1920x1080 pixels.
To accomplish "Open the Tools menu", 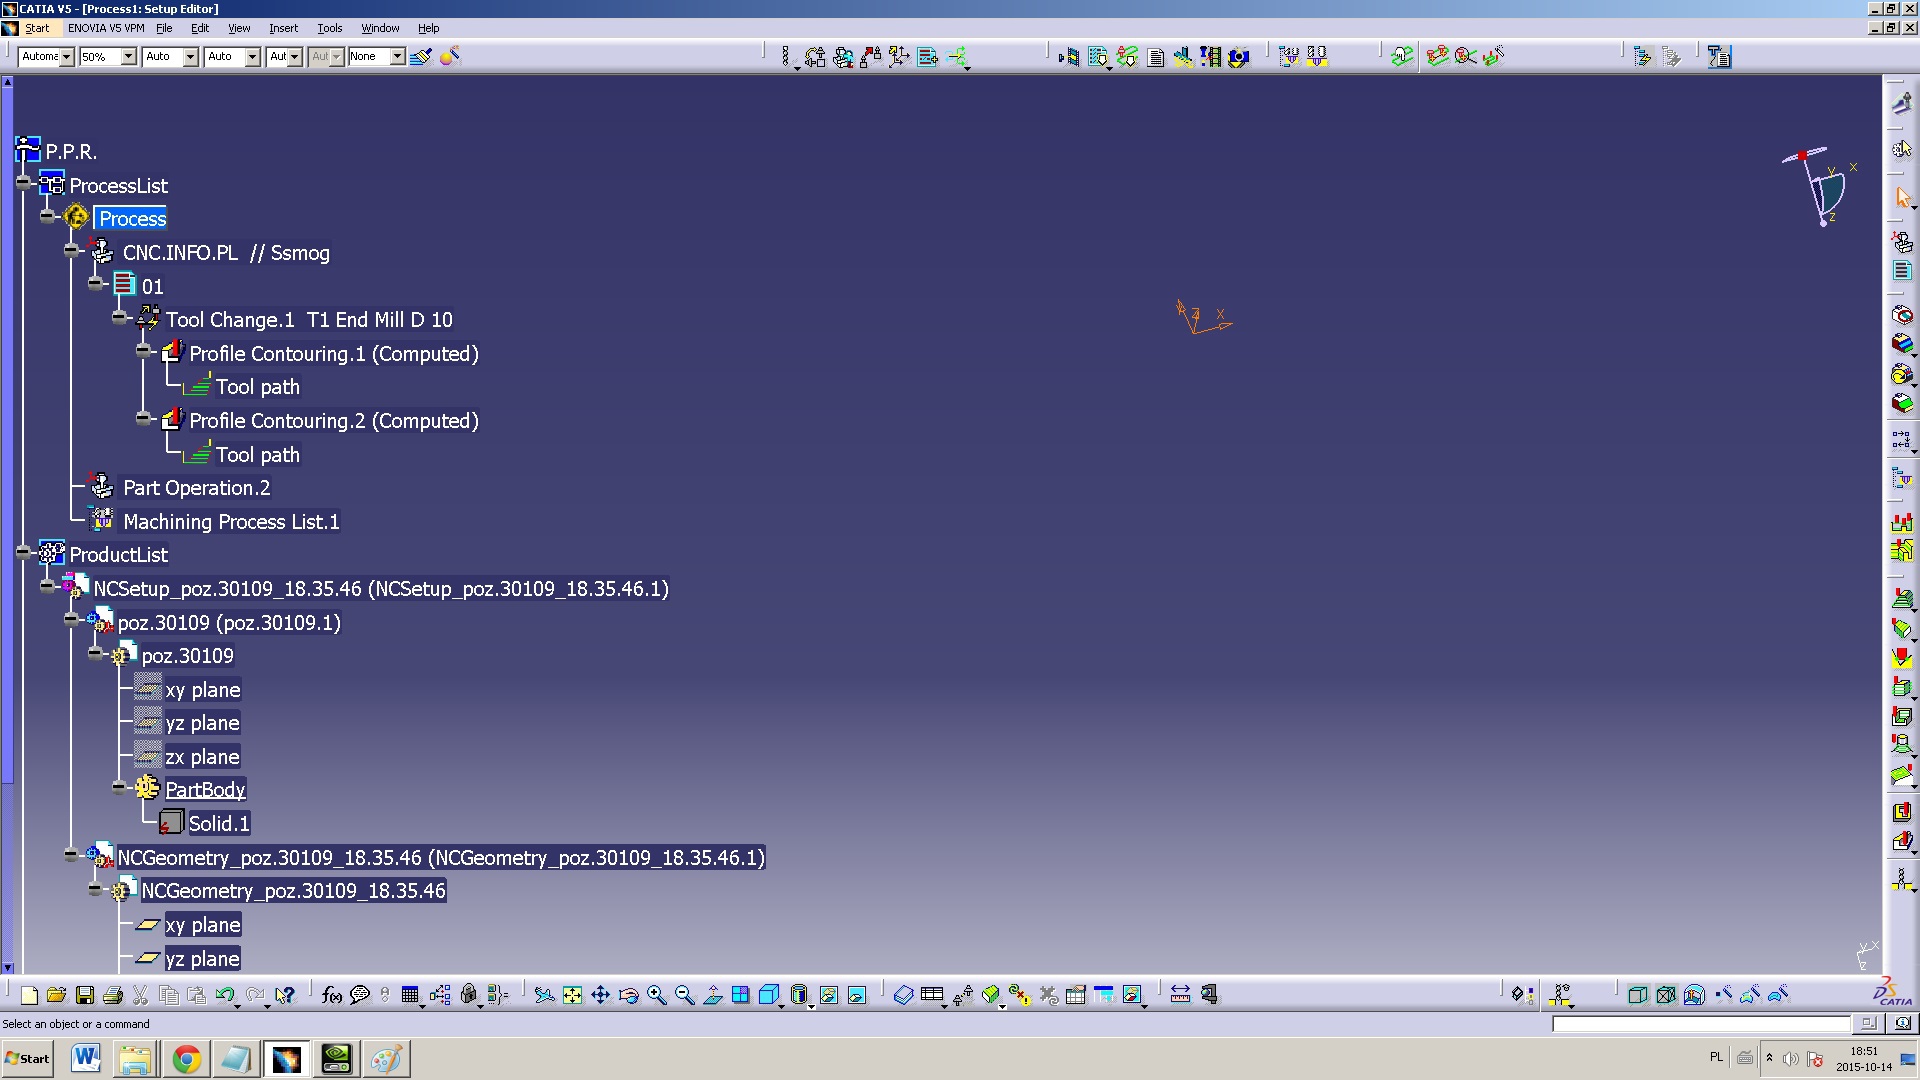I will [x=330, y=28].
